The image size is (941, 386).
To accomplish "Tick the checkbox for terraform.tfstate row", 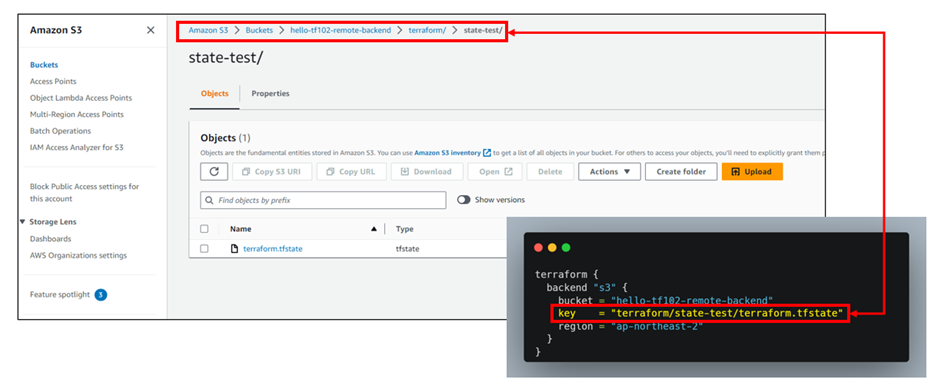I will (x=204, y=249).
